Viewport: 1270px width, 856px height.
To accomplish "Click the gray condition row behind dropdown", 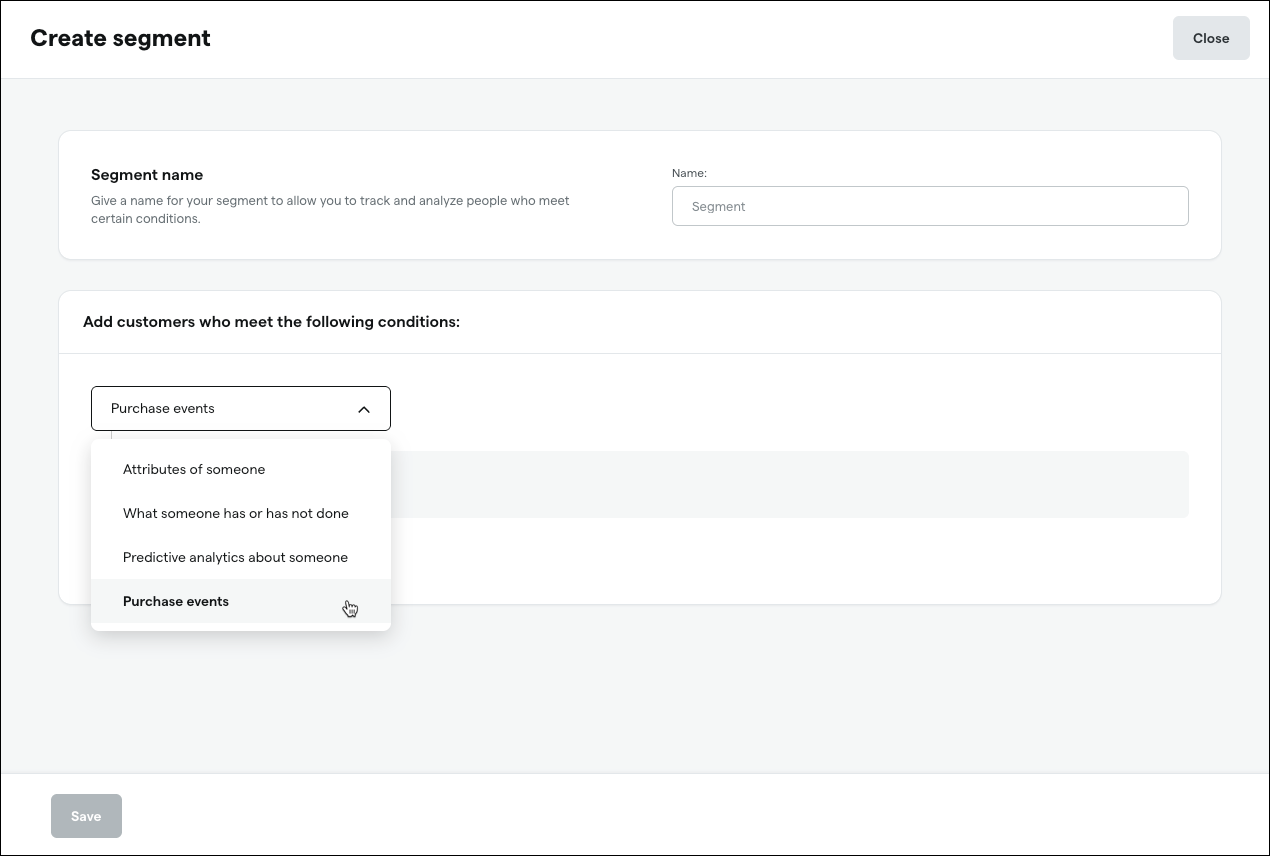I will pyautogui.click(x=788, y=484).
